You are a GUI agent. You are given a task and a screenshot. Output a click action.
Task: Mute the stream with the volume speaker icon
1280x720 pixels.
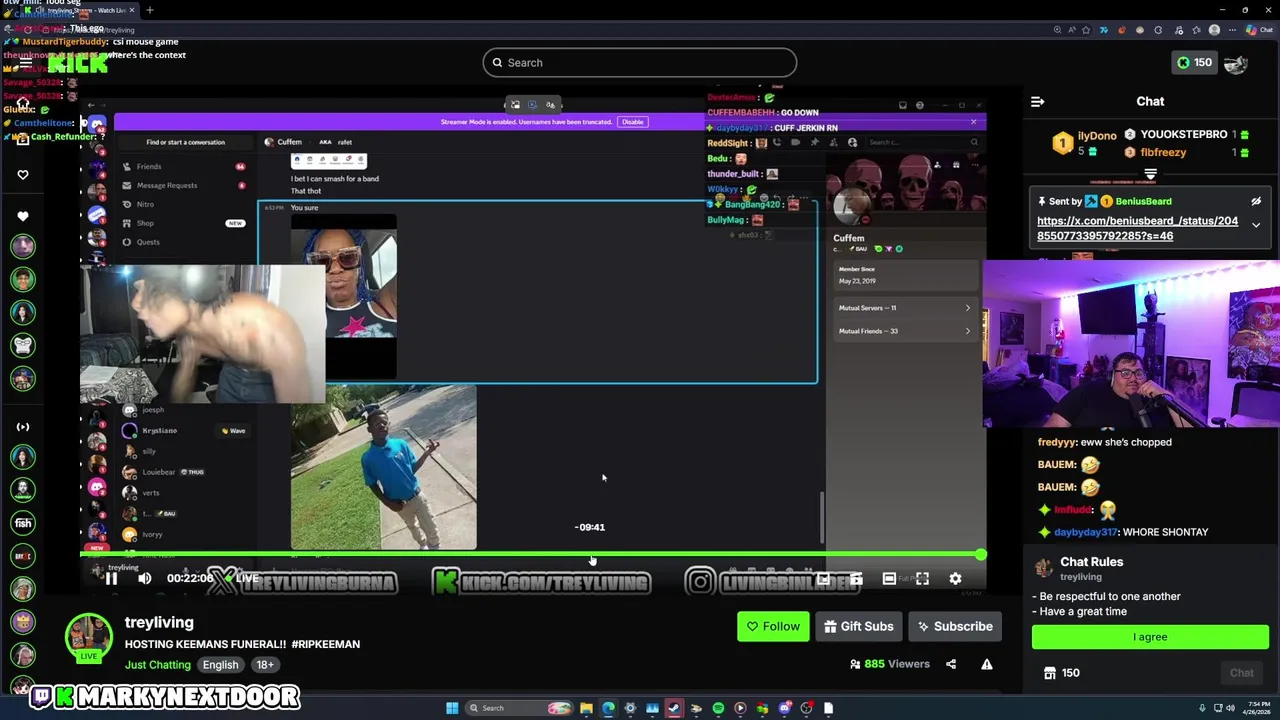click(145, 578)
